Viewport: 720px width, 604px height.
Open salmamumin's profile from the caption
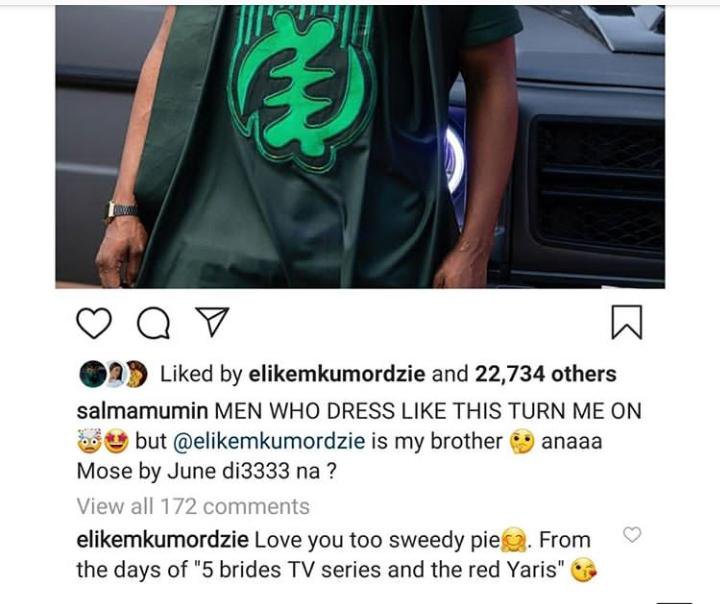point(142,411)
